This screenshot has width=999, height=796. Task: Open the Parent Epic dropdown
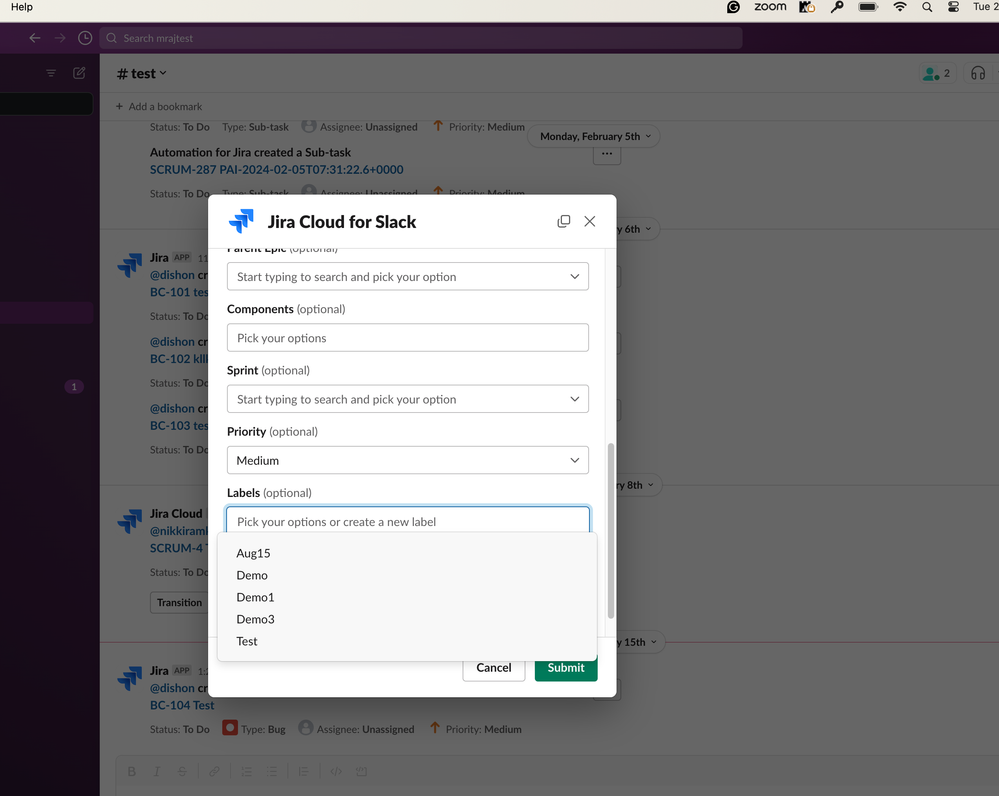click(x=408, y=277)
